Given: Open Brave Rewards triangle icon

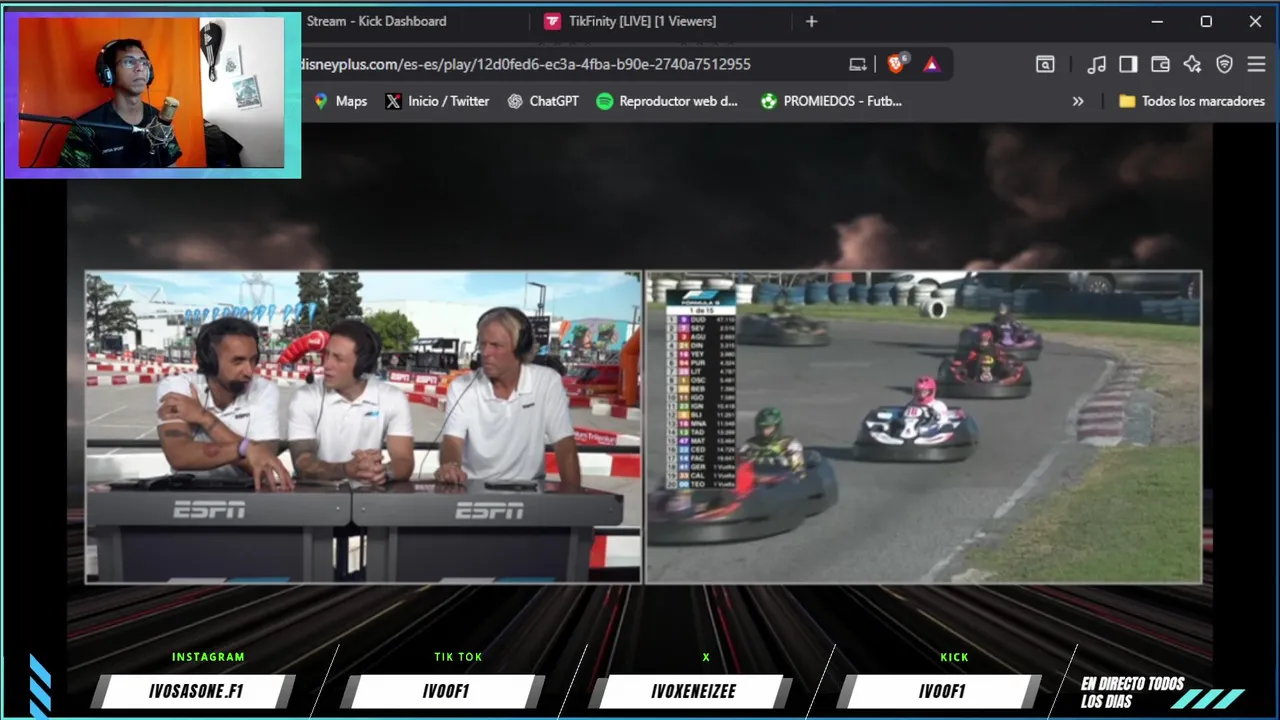Looking at the screenshot, I should click(x=931, y=64).
